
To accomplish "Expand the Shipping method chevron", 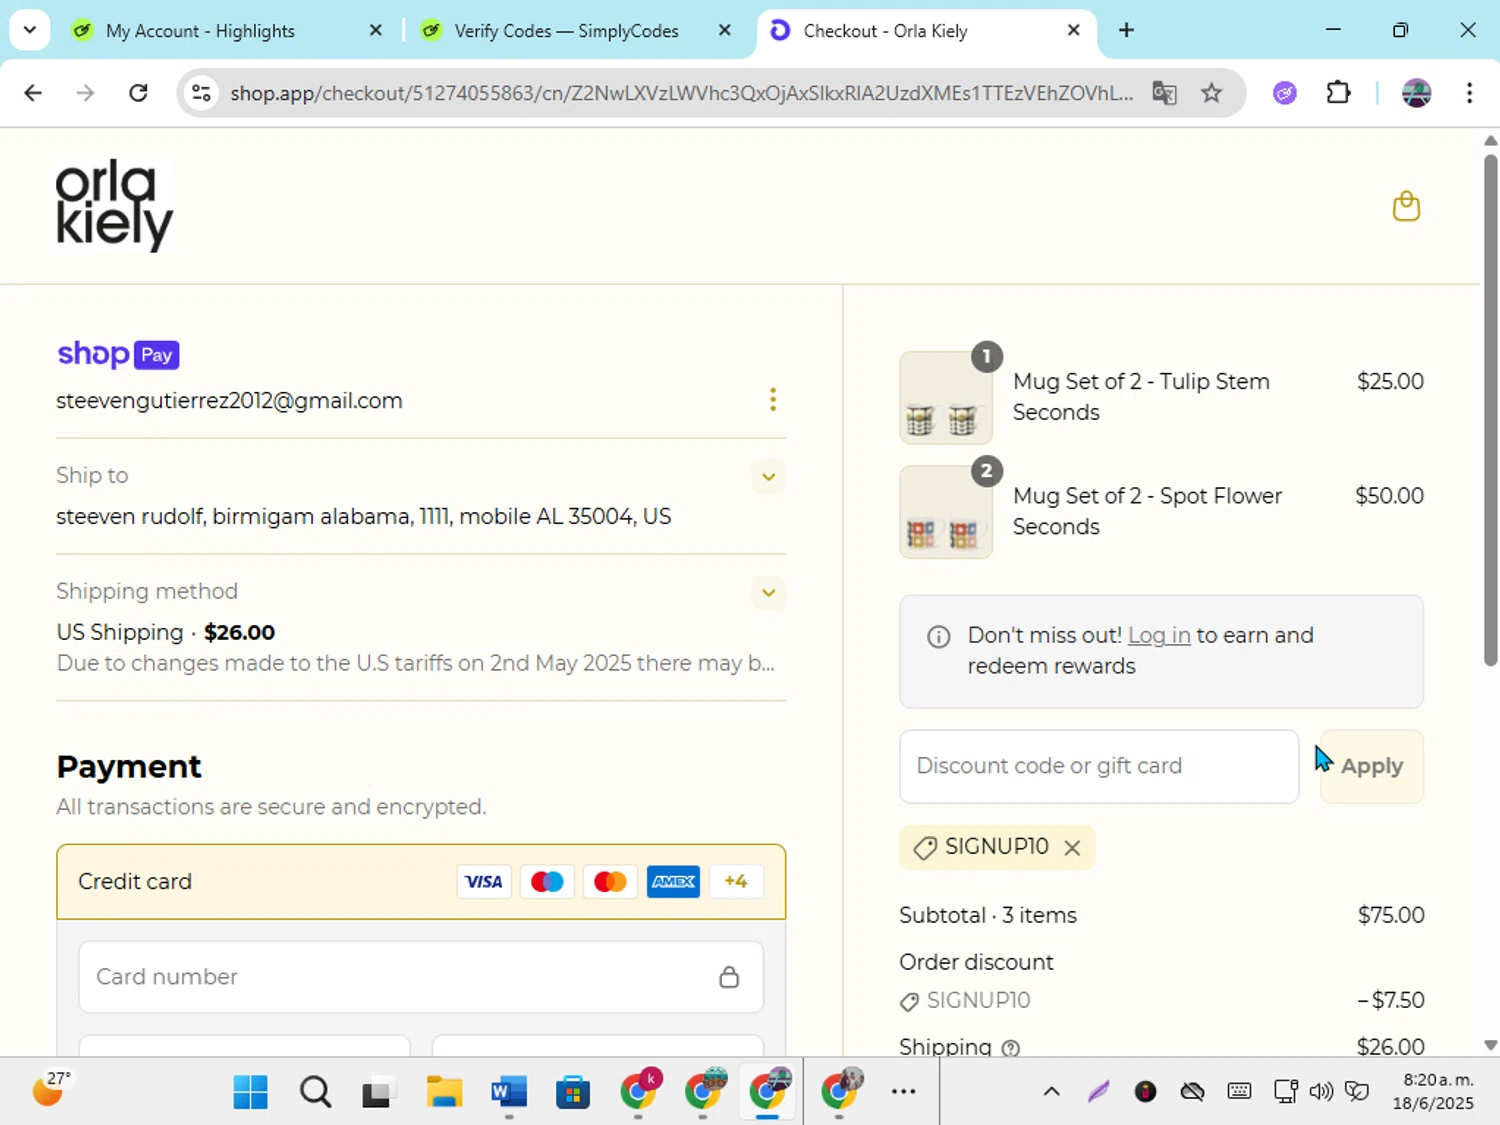I will pyautogui.click(x=768, y=592).
